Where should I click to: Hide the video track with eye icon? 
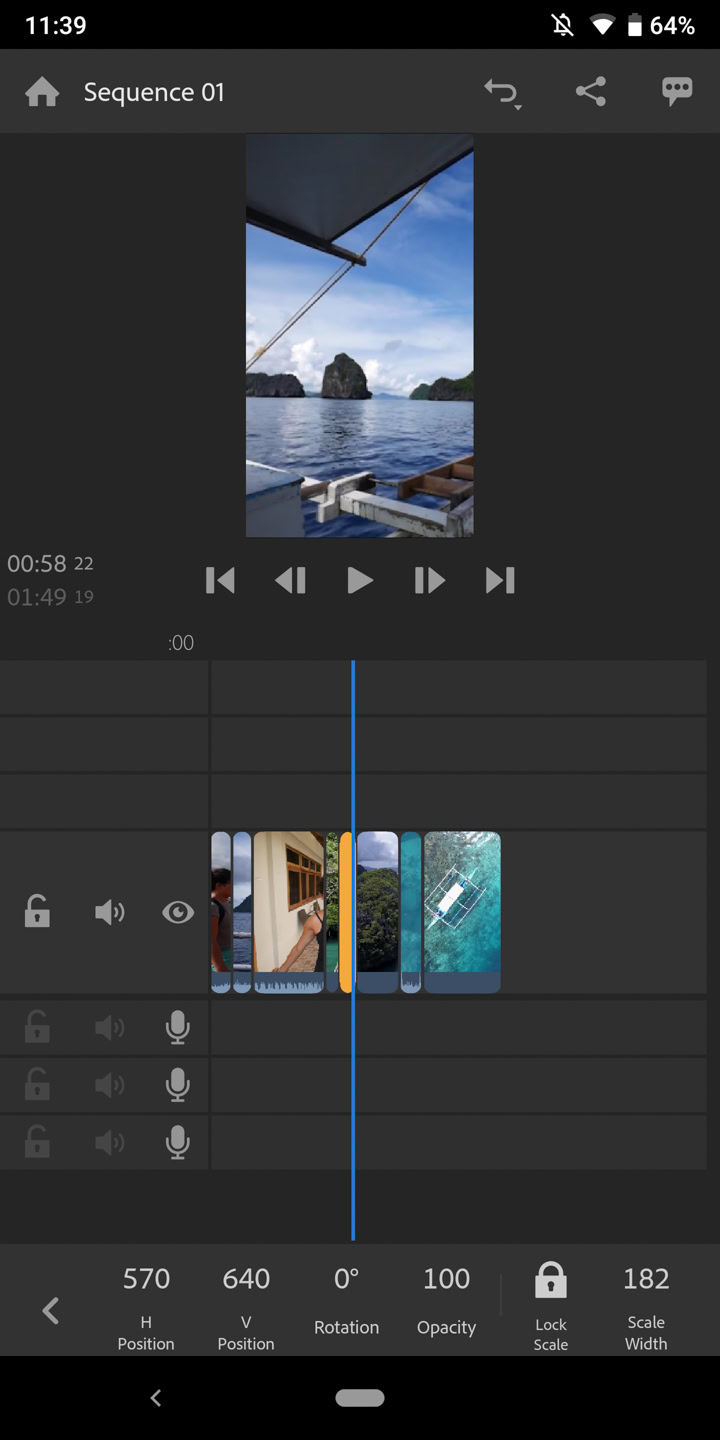pyautogui.click(x=178, y=912)
